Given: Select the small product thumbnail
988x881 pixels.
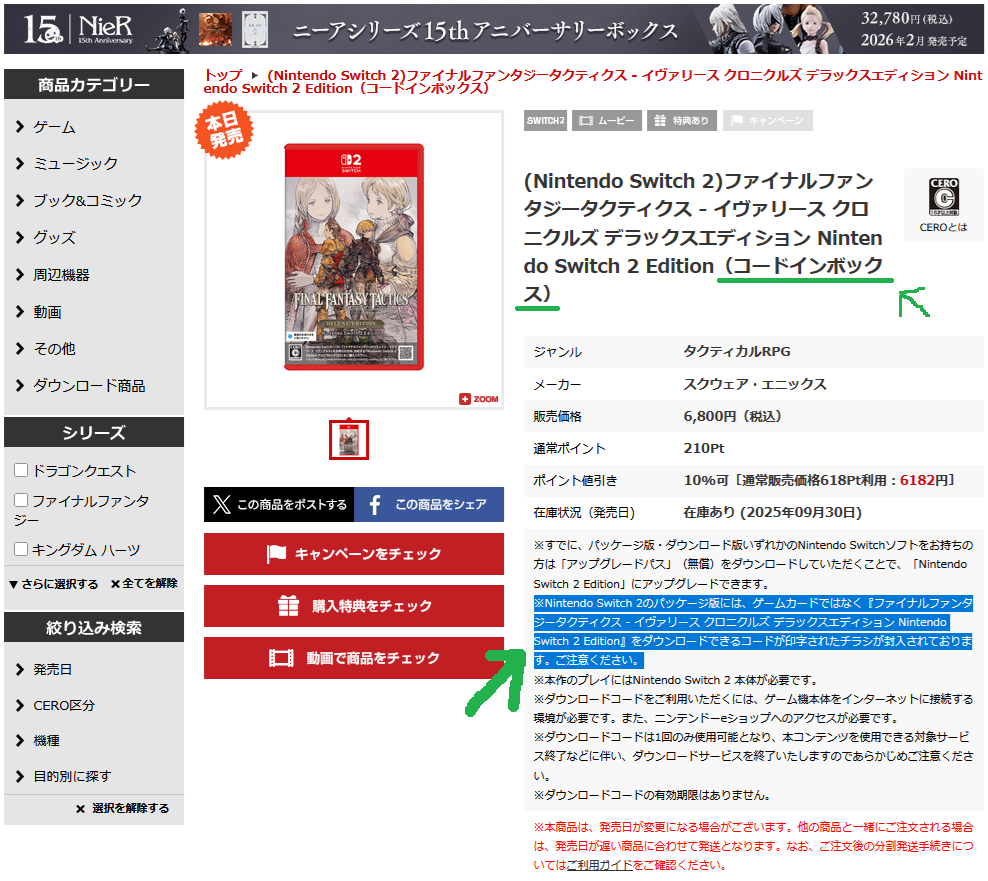Looking at the screenshot, I should [348, 440].
